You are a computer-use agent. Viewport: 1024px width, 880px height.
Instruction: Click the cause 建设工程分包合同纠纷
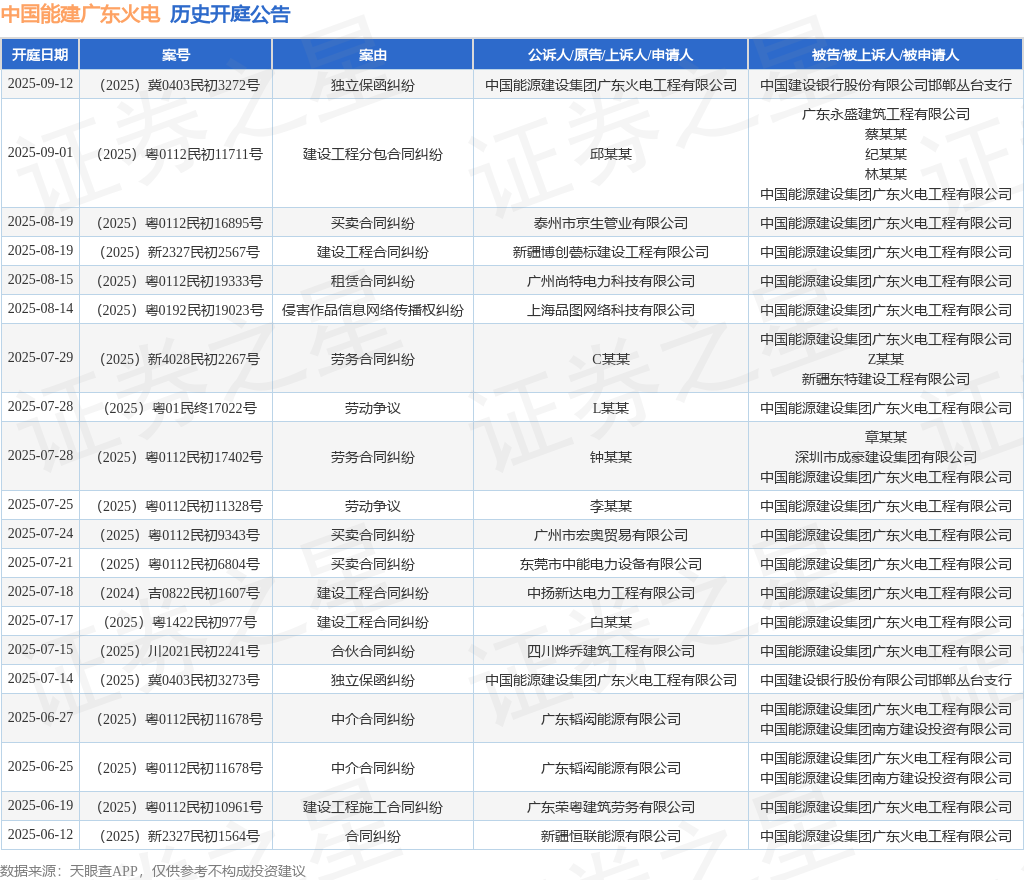pyautogui.click(x=372, y=154)
